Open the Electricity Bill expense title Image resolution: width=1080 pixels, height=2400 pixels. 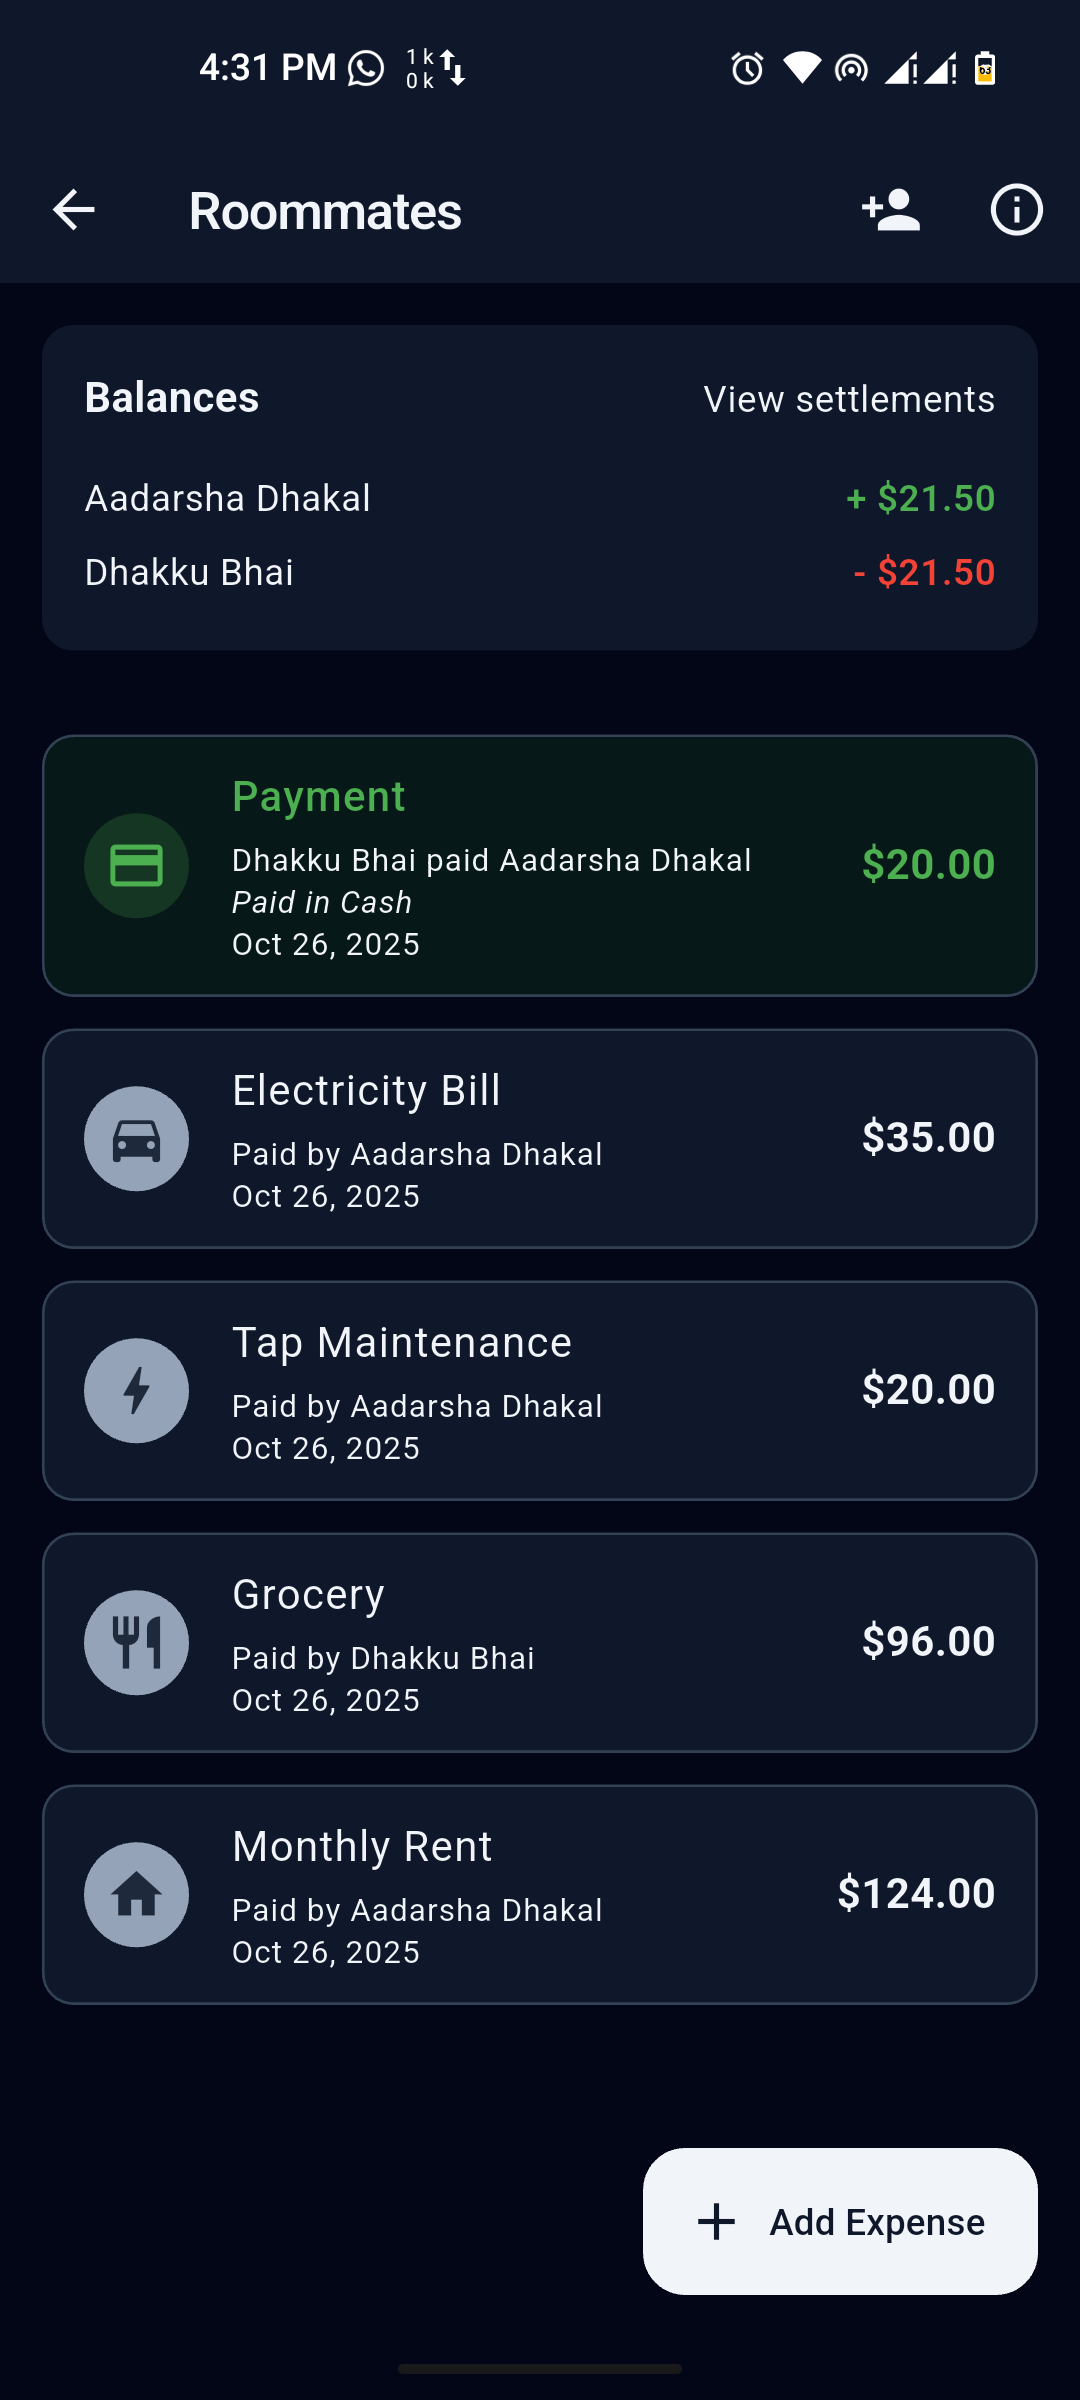pyautogui.click(x=366, y=1091)
